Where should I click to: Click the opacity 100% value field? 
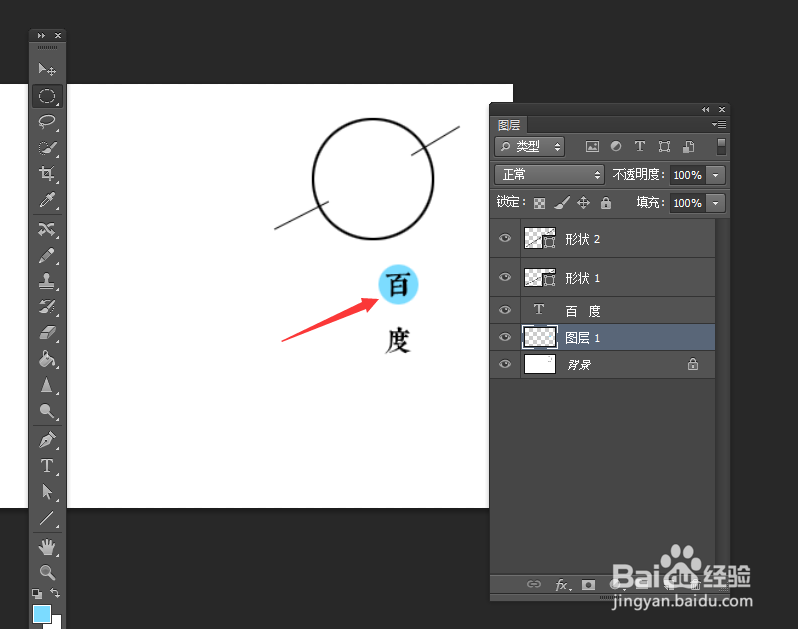[x=688, y=175]
